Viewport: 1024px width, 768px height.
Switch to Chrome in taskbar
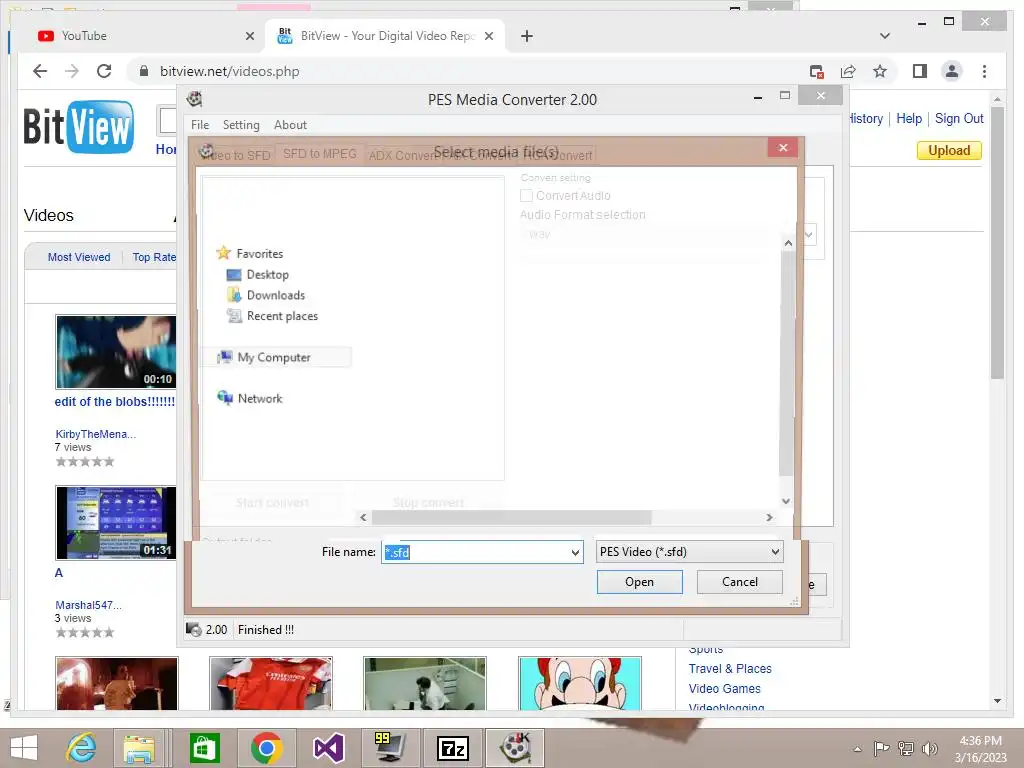(x=266, y=748)
